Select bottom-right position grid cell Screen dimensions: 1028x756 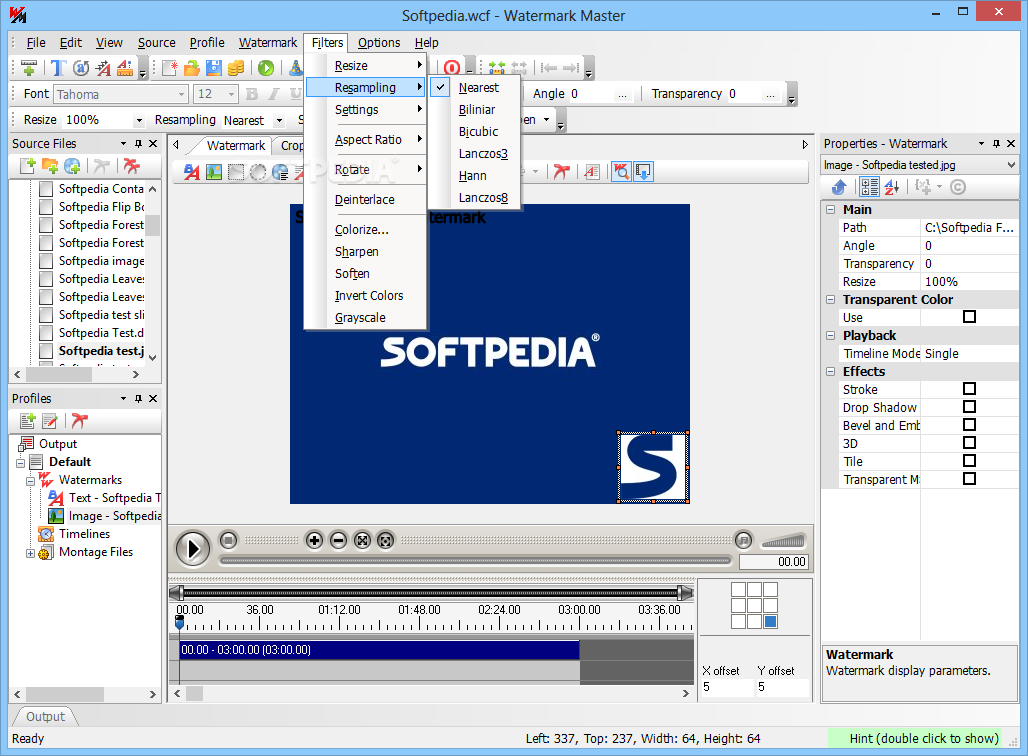[770, 622]
